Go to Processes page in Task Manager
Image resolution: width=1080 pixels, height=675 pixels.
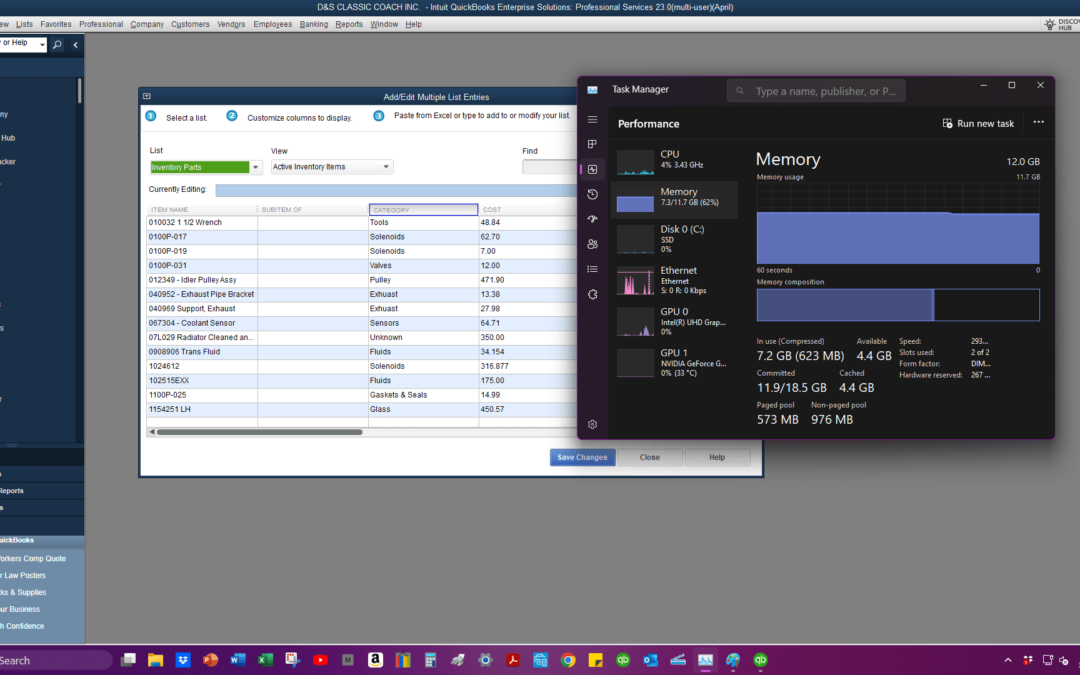tap(592, 144)
